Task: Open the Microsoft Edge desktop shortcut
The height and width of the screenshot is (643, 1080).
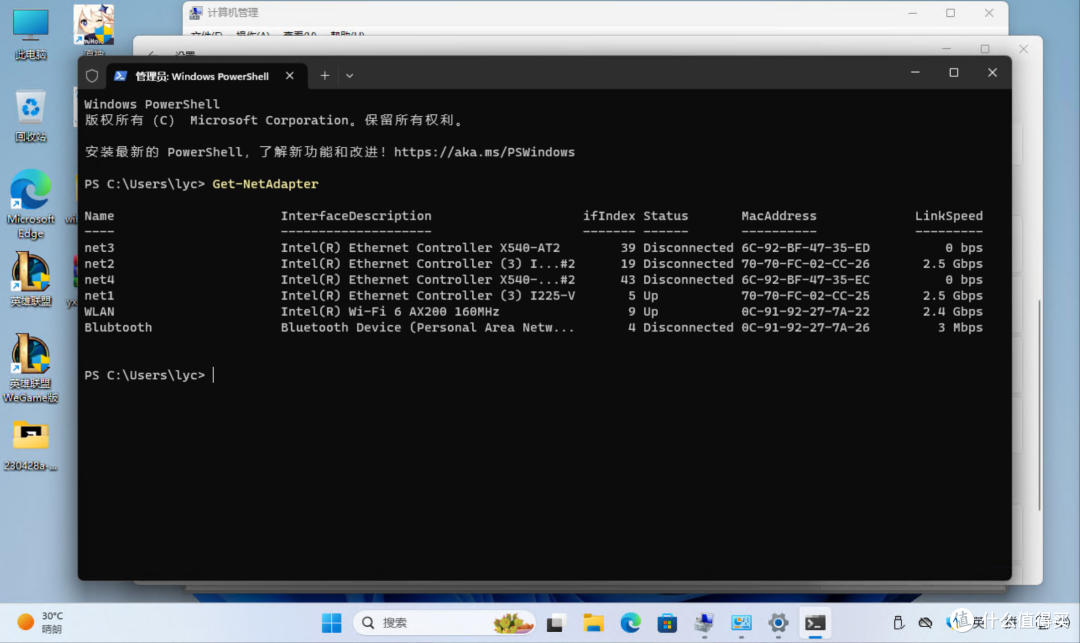Action: (31, 204)
